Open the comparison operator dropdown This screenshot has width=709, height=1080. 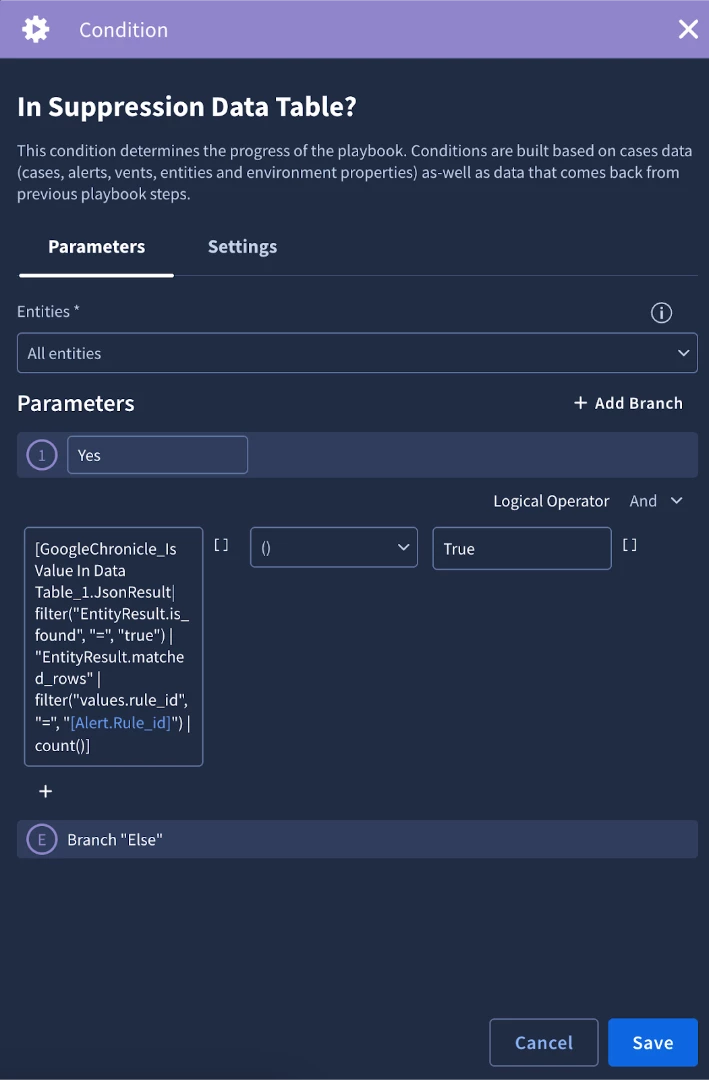(333, 548)
